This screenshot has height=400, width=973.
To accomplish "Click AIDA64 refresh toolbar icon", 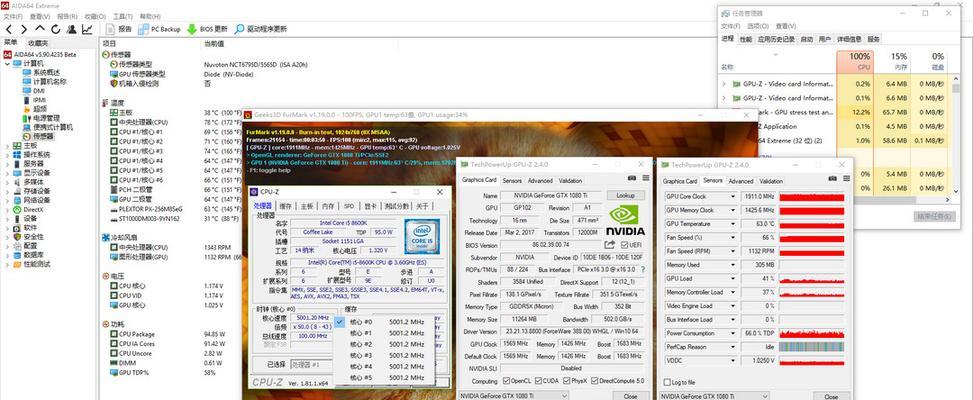I will 56,29.
